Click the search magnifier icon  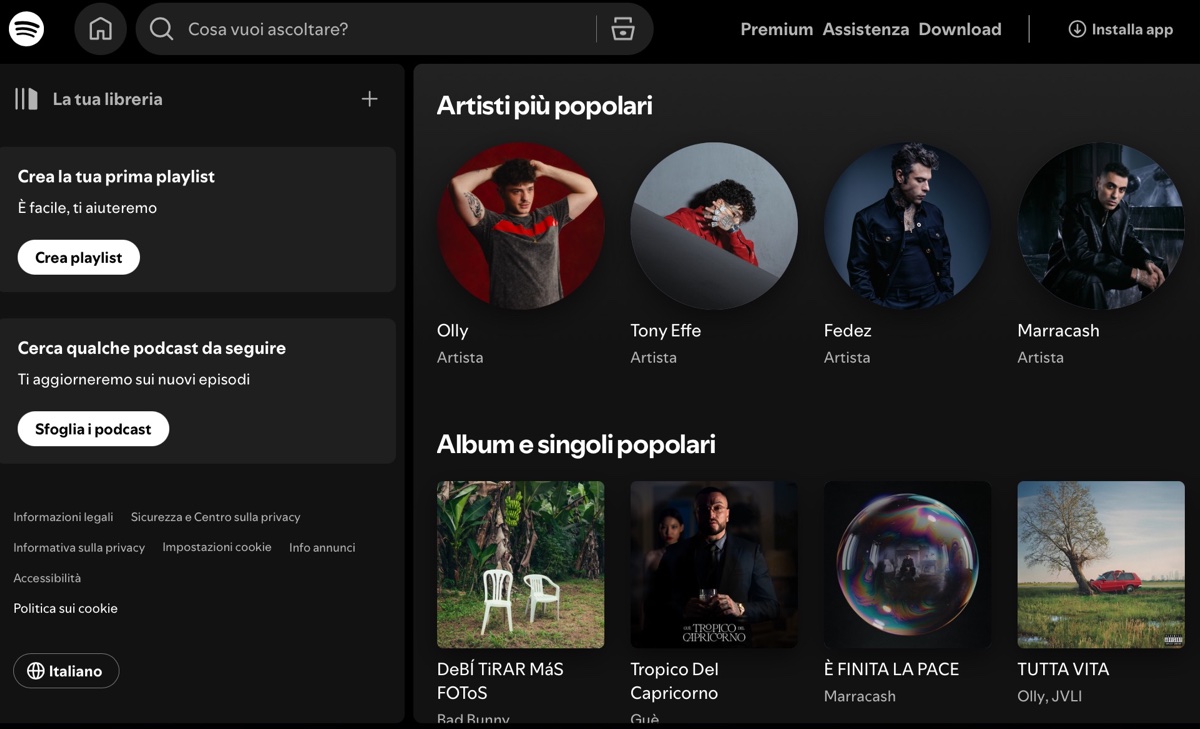point(161,29)
